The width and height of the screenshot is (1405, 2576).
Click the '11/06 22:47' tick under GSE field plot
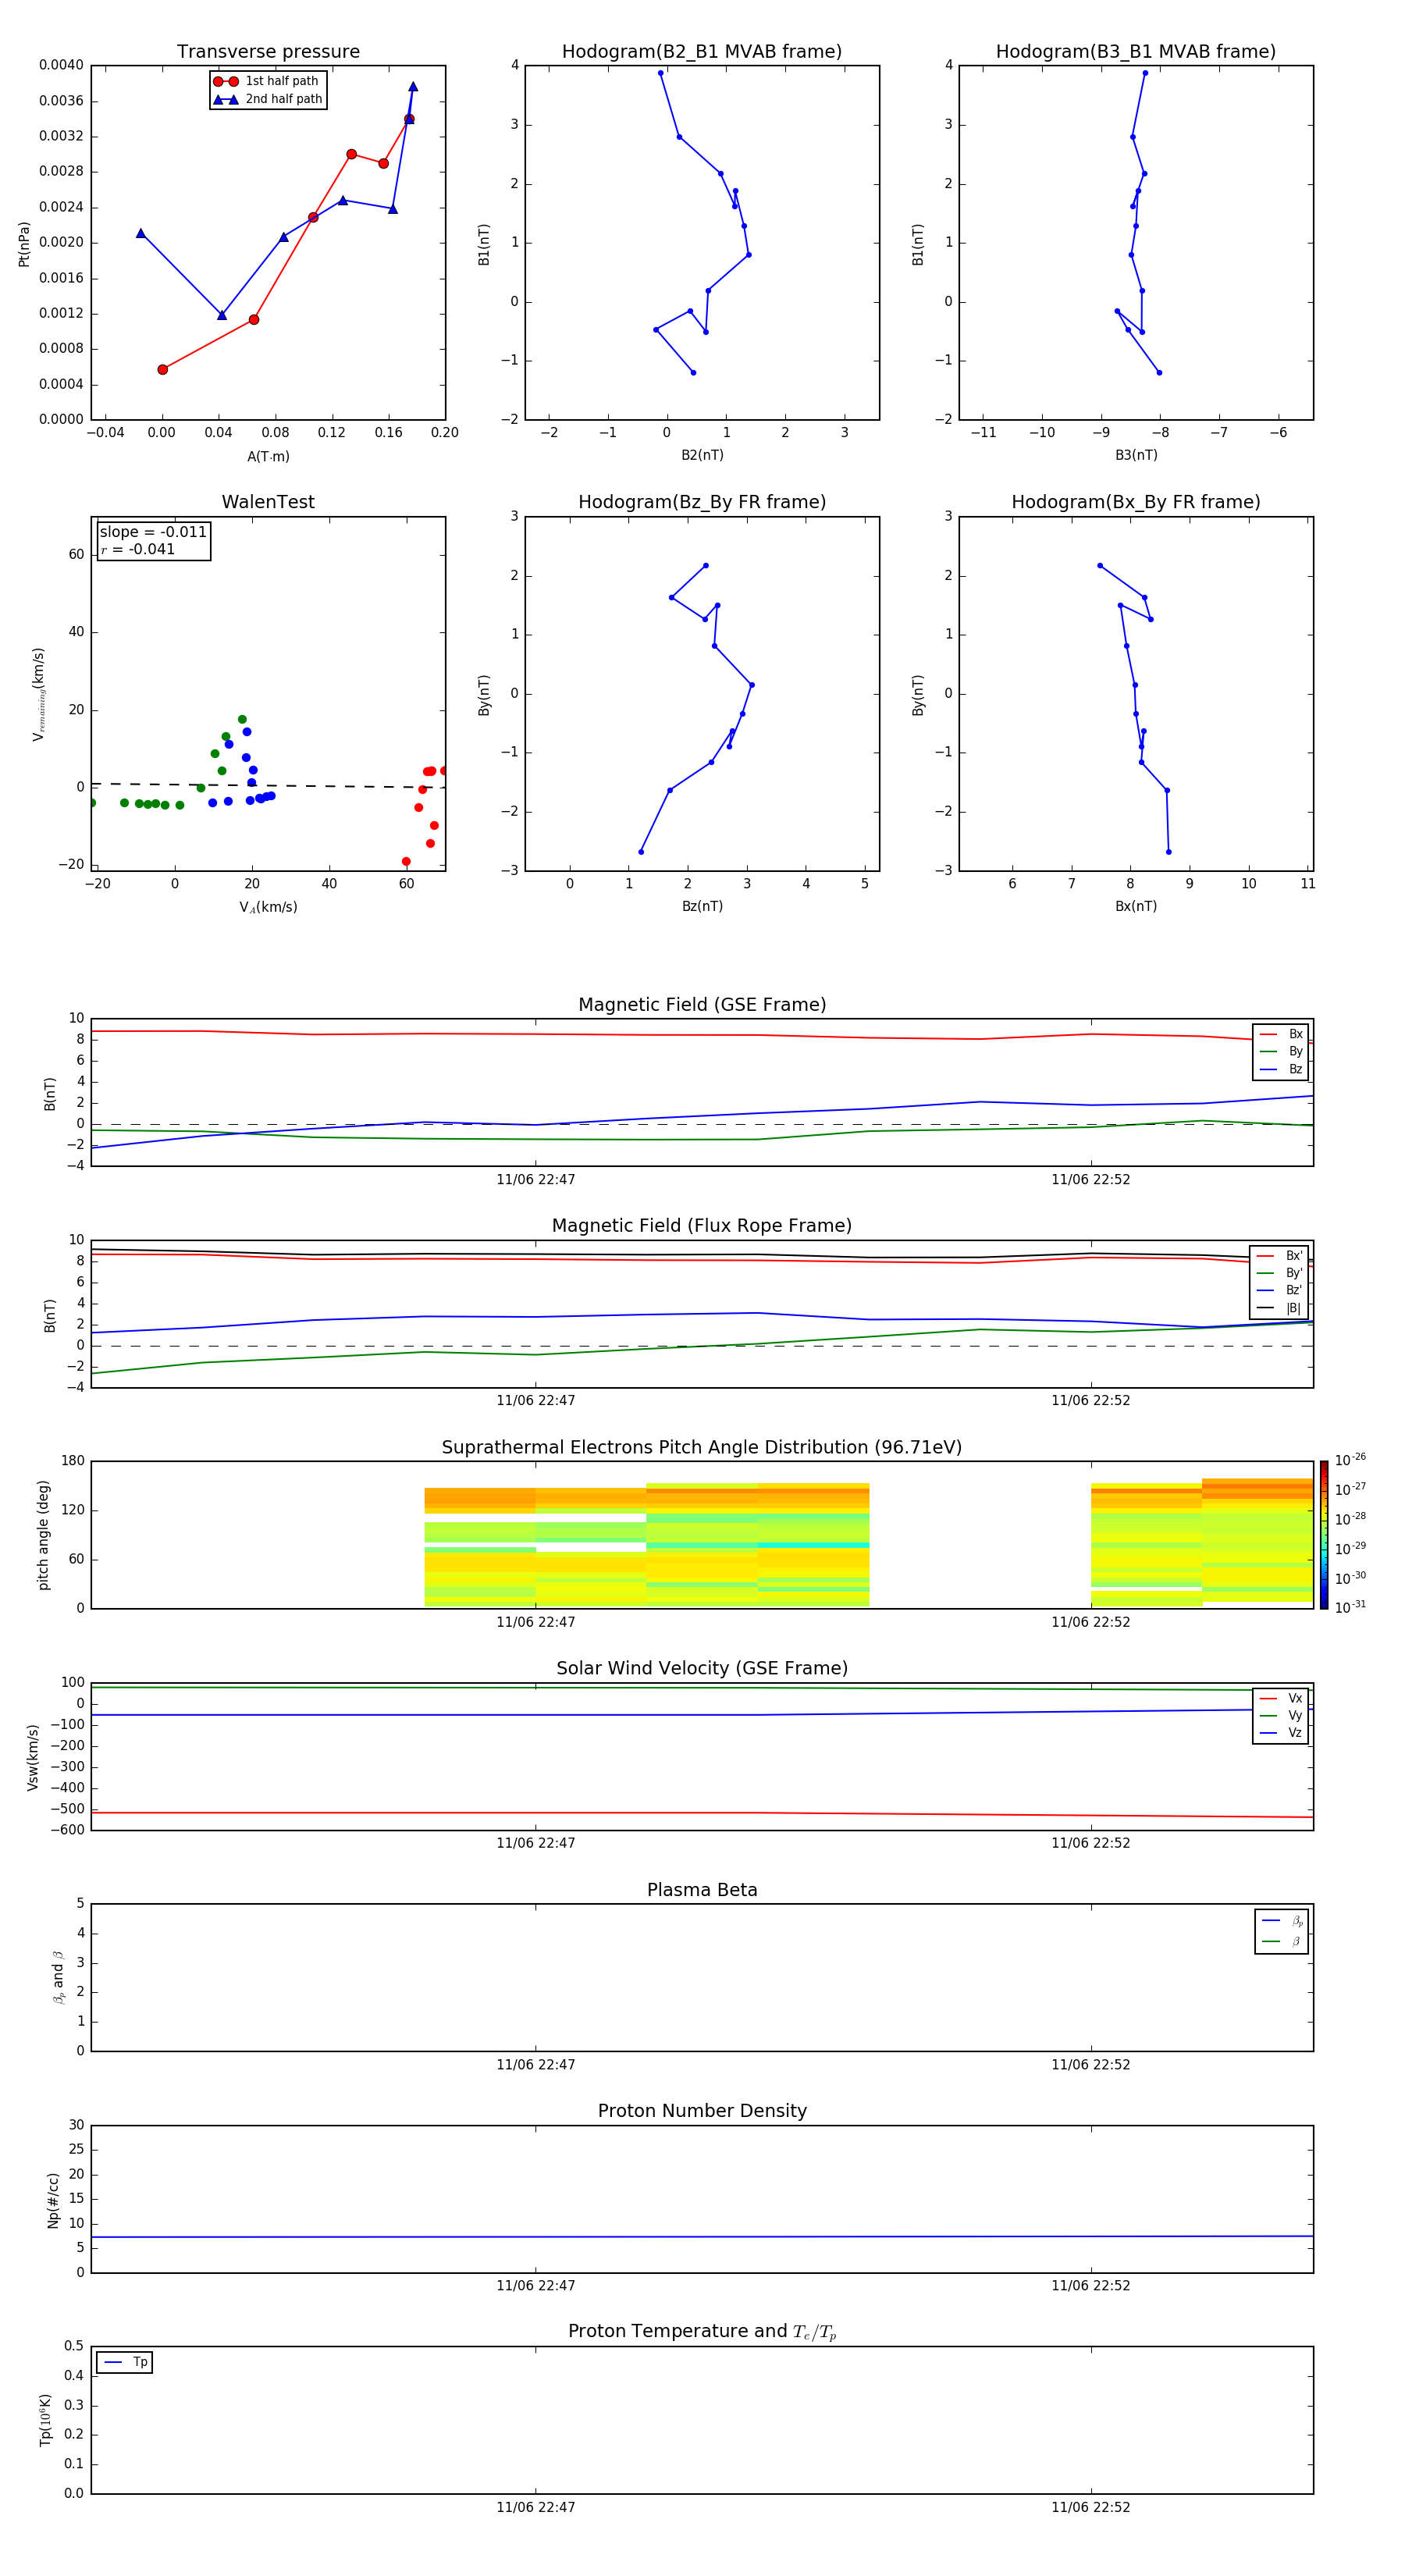[x=536, y=1180]
